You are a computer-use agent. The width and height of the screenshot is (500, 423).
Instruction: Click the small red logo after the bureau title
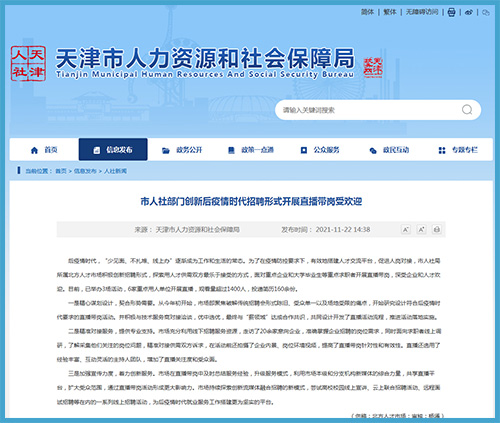coord(373,67)
